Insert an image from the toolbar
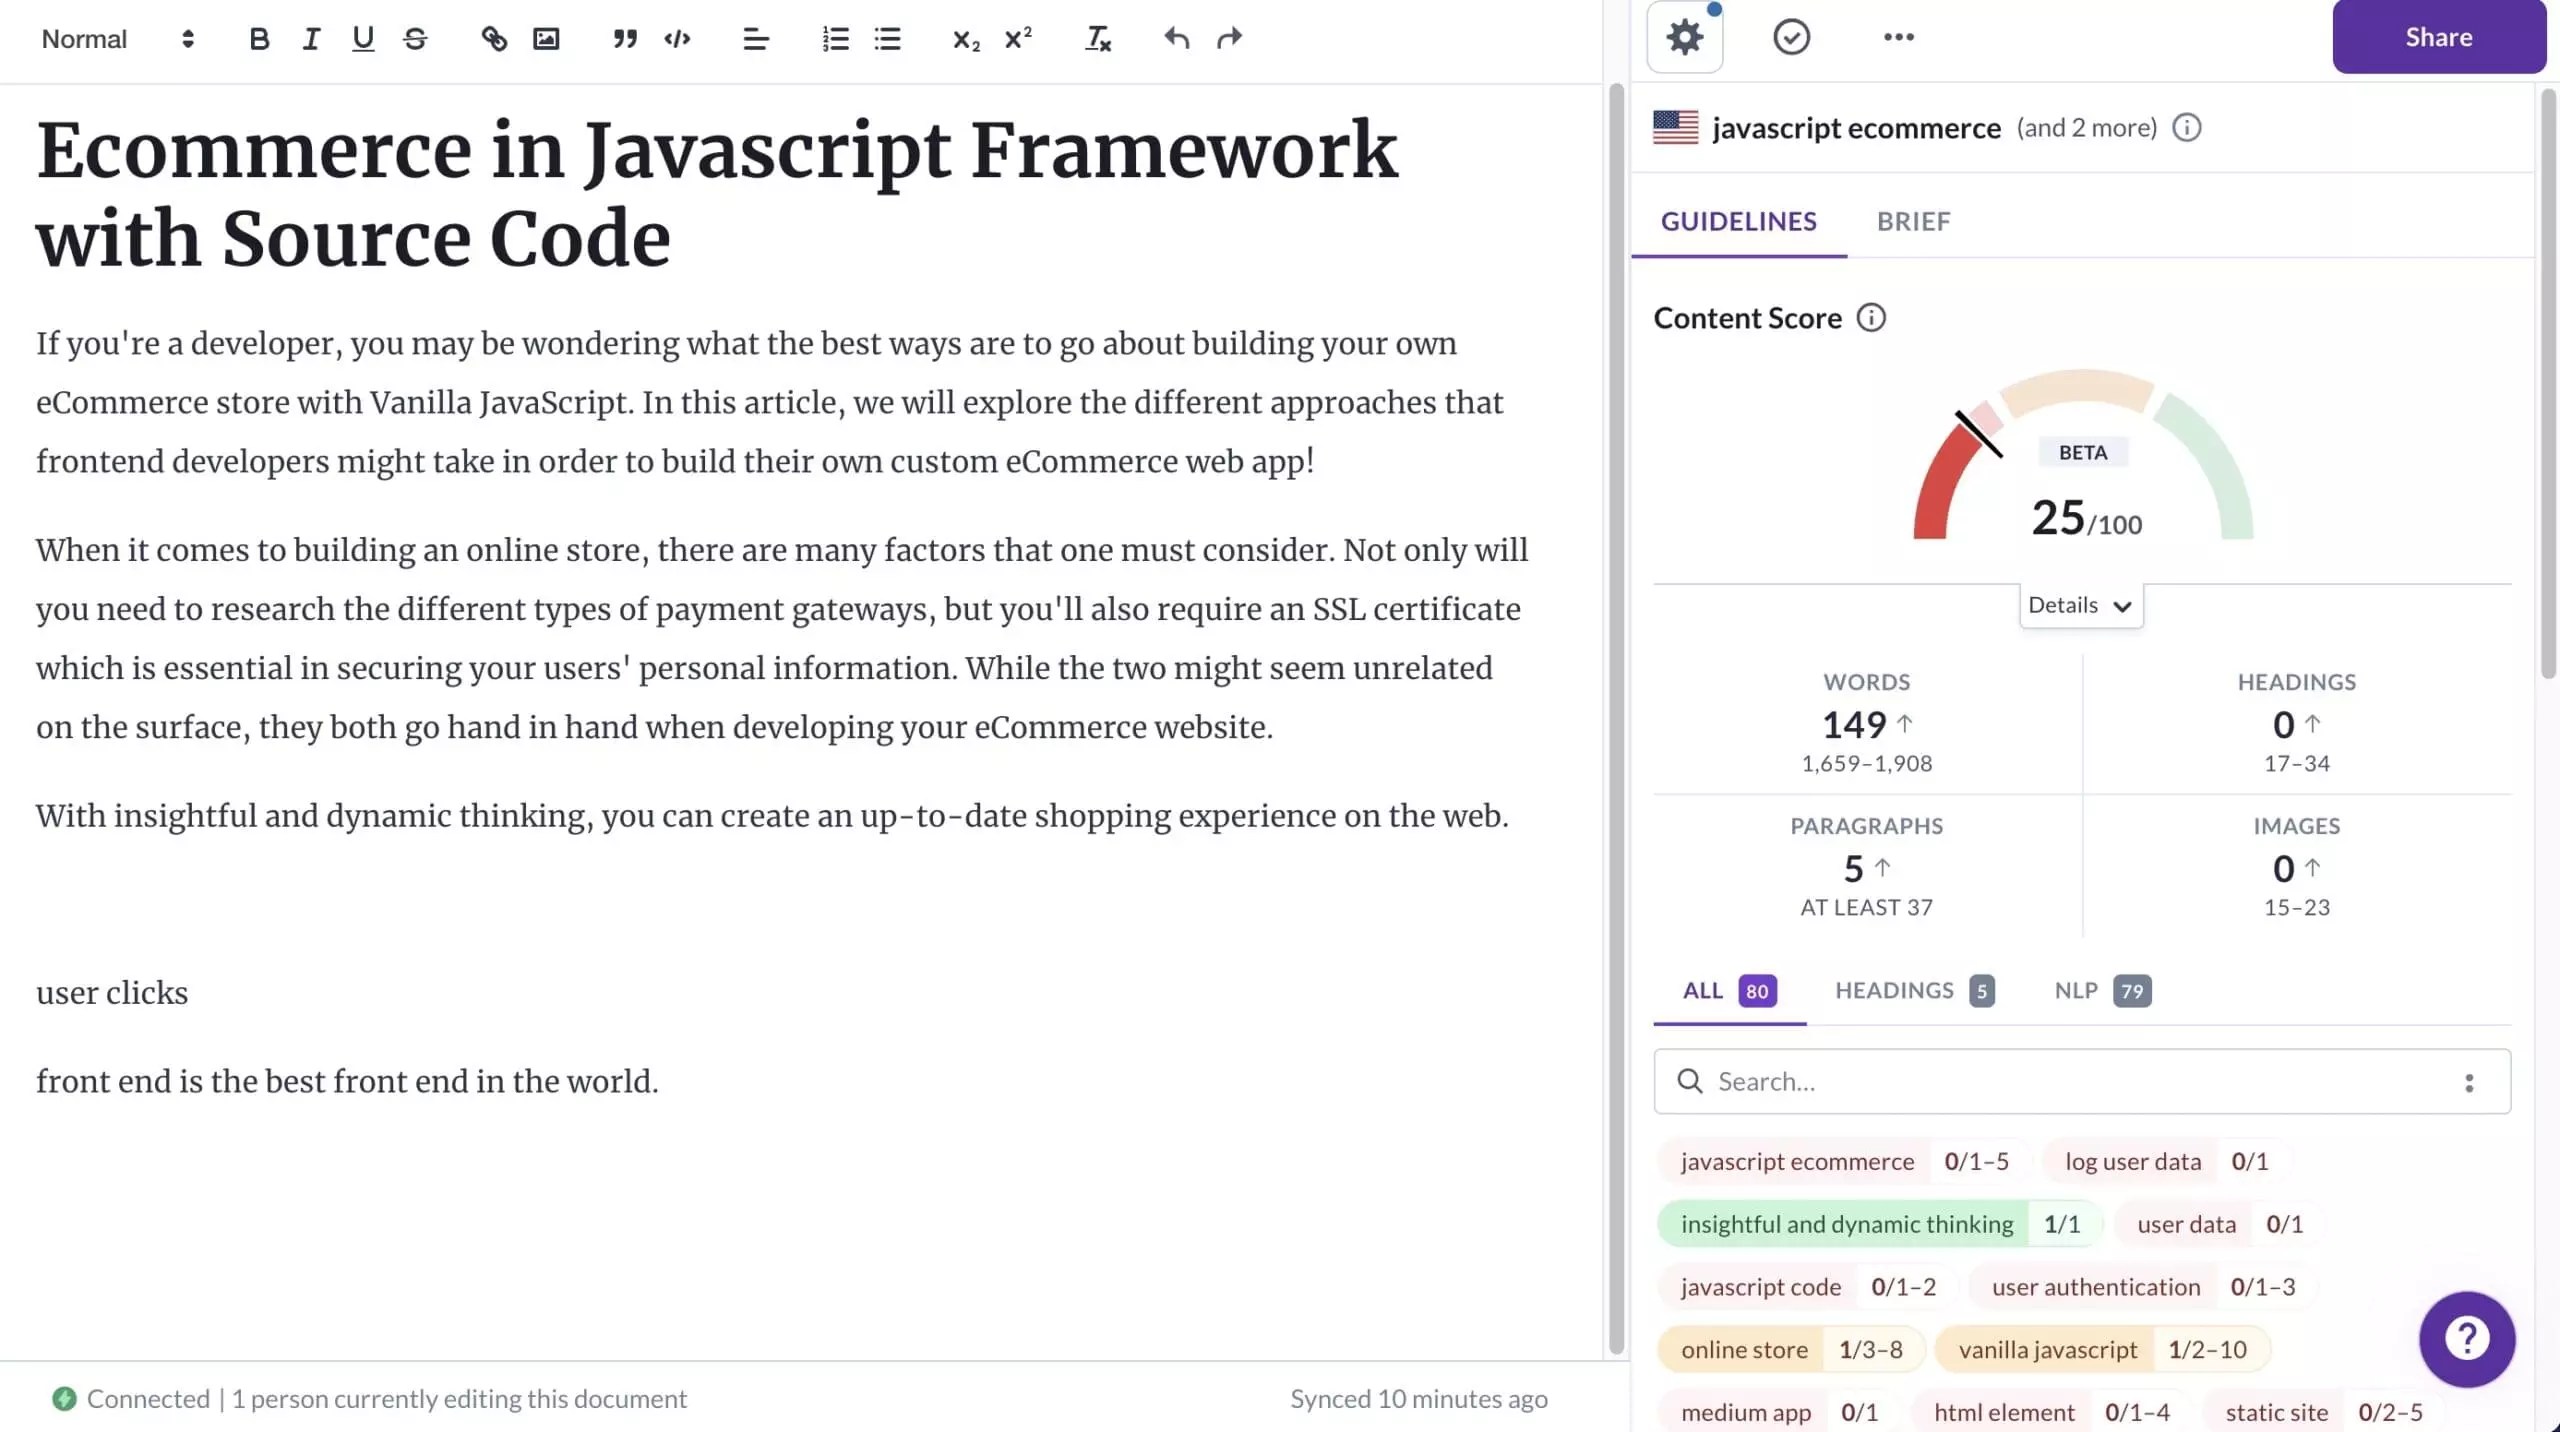 tap(546, 39)
